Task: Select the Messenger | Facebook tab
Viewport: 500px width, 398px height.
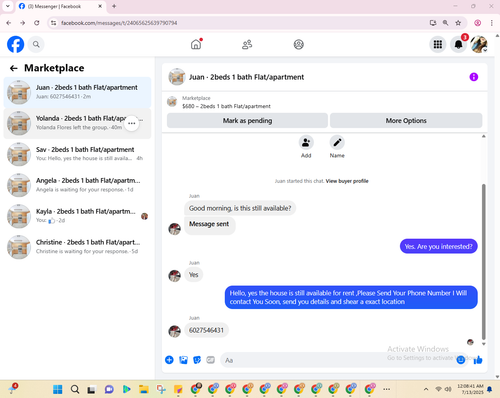Action: tap(60, 6)
